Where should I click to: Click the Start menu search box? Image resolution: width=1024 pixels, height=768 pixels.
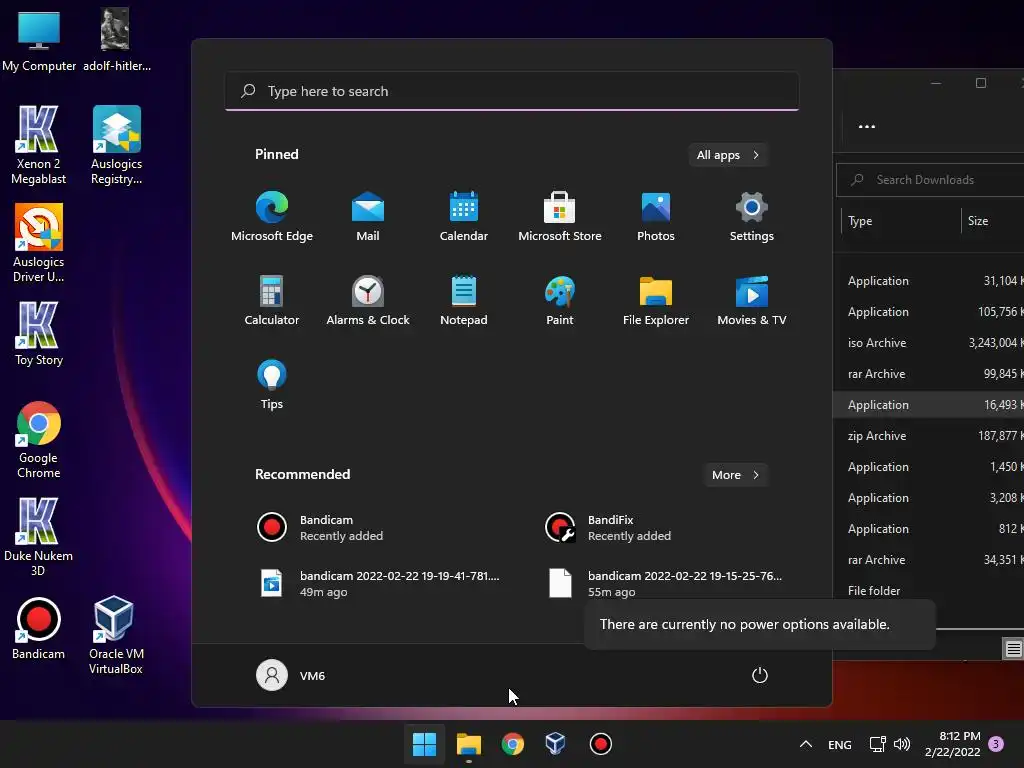512,91
